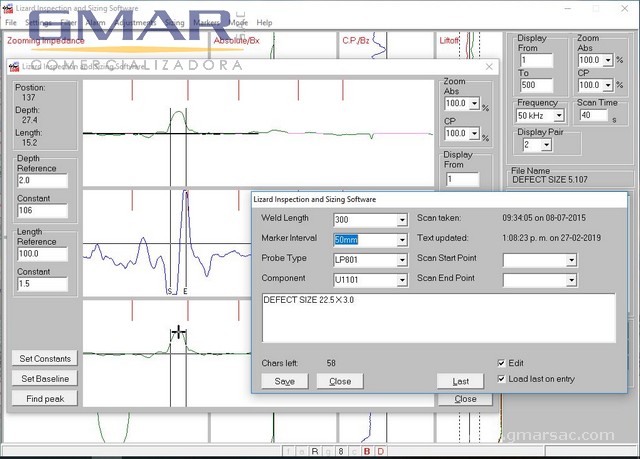The width and height of the screenshot is (640, 459).
Task: Click the Length Constant field showing 1.5
Action: tap(42, 284)
